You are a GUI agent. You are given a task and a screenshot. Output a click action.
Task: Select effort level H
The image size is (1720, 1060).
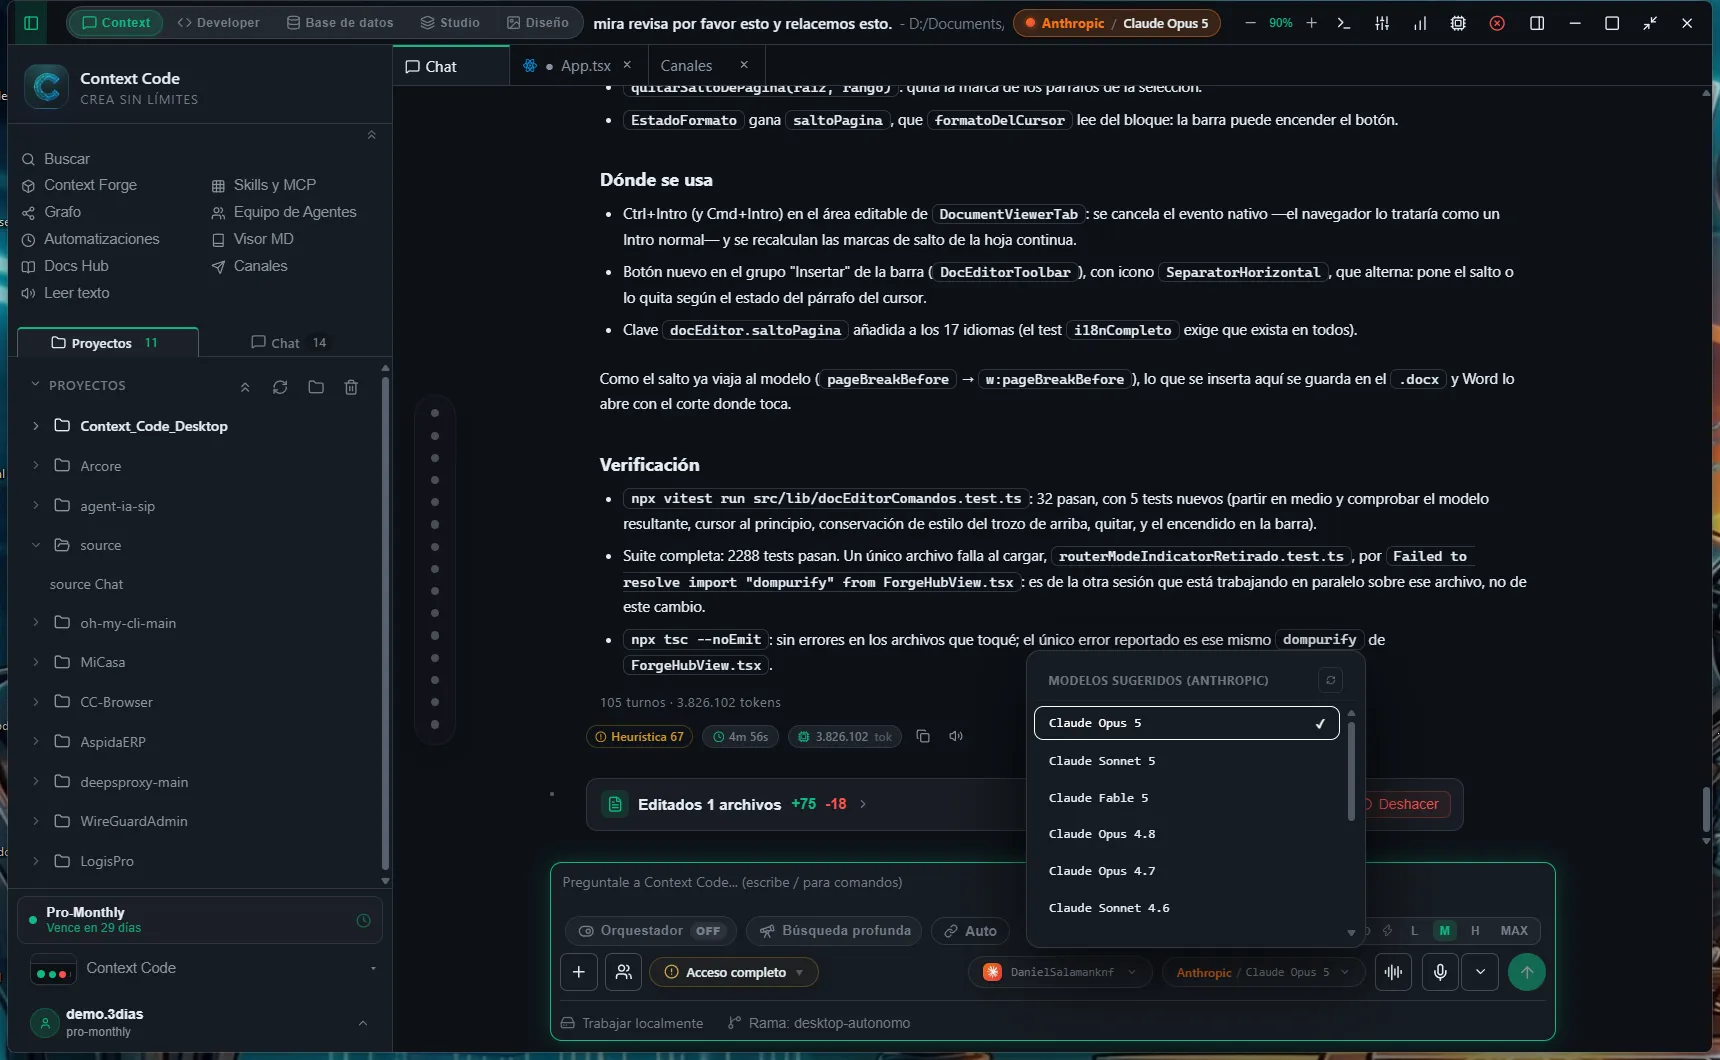[1475, 931]
